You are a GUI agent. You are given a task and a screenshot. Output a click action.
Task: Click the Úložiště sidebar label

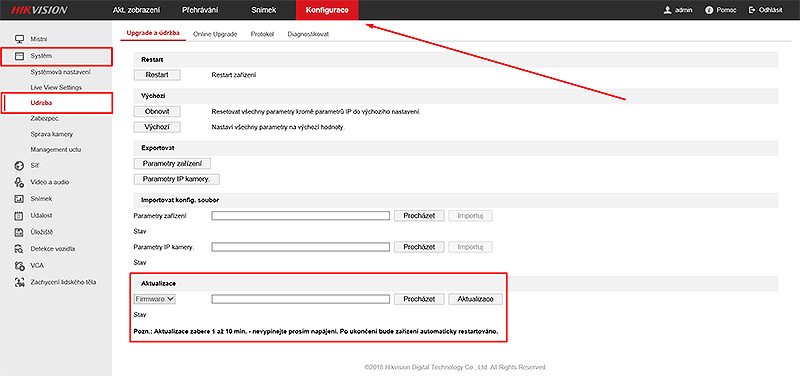coord(41,232)
